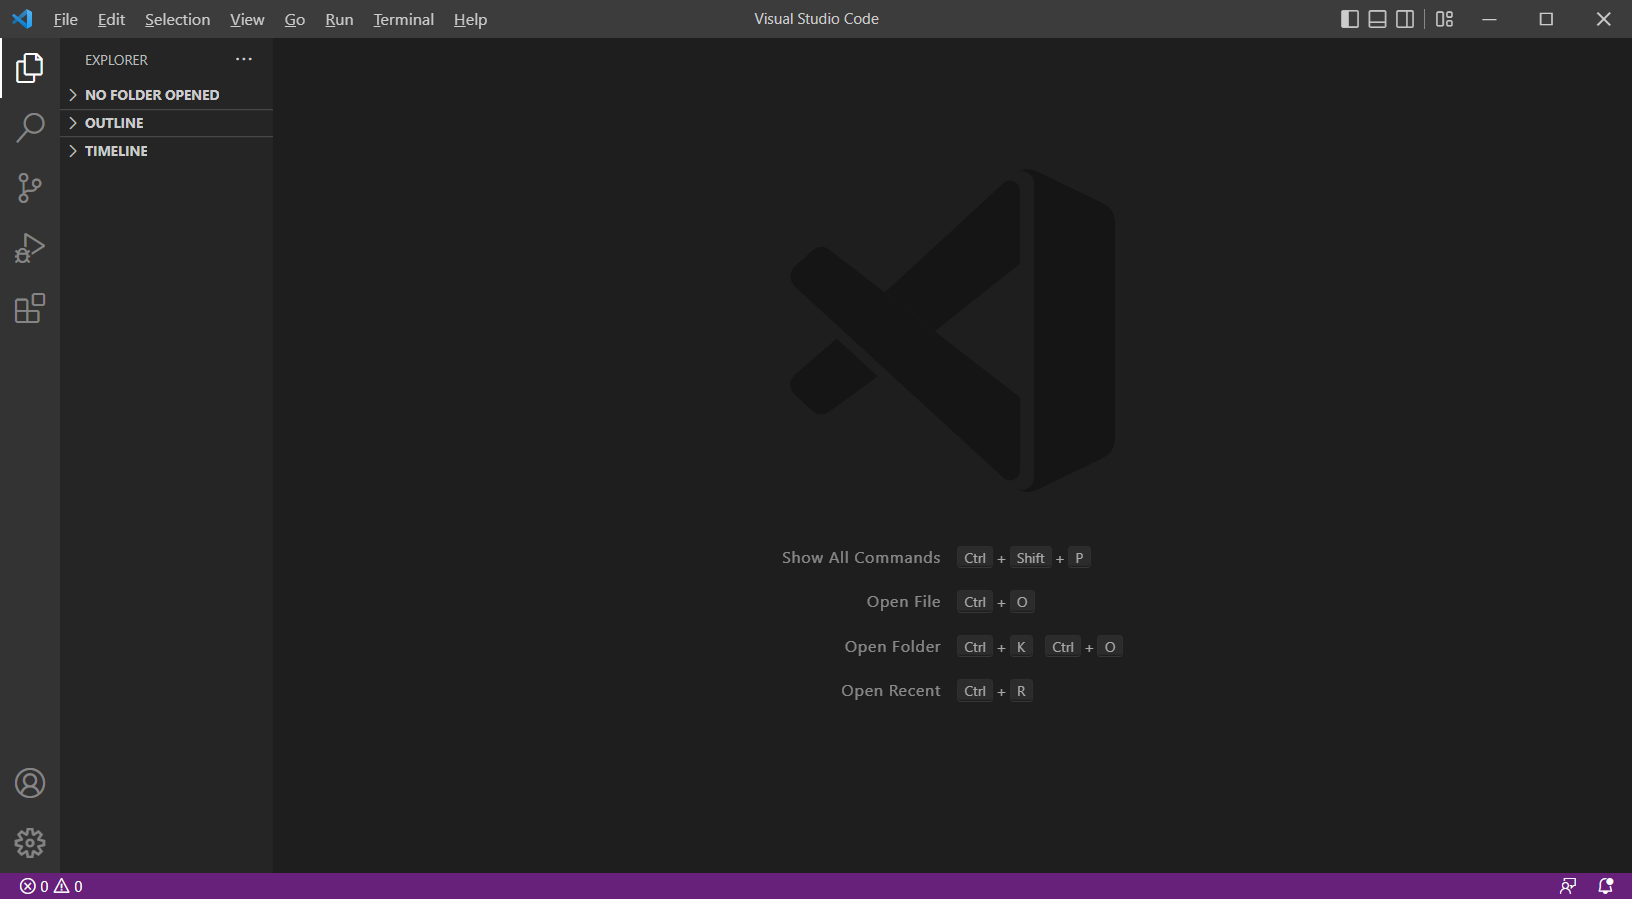Open the Explorer view in activity bar

pos(30,68)
